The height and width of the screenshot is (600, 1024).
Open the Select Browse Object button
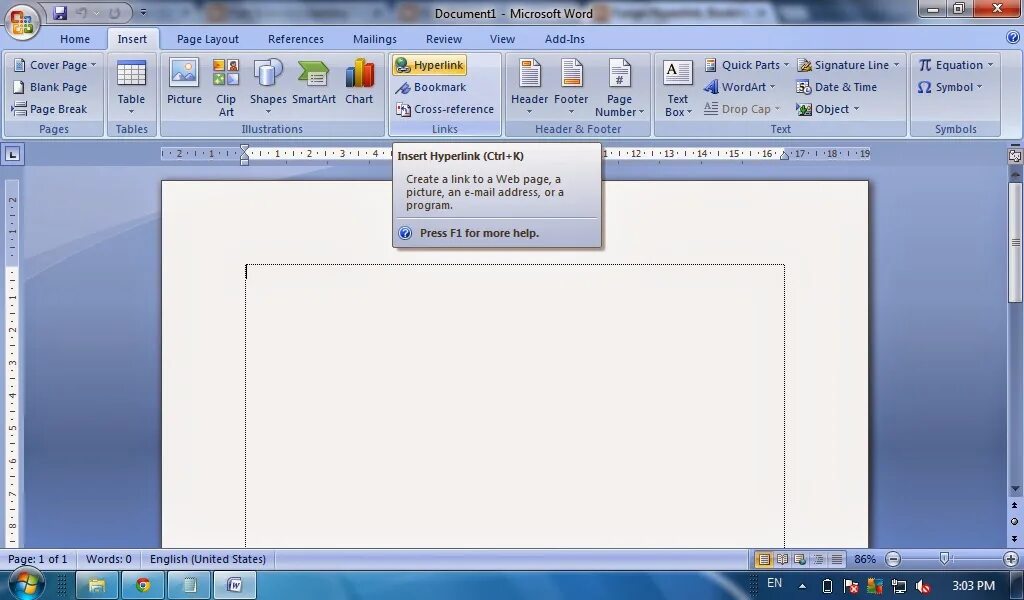(1014, 521)
